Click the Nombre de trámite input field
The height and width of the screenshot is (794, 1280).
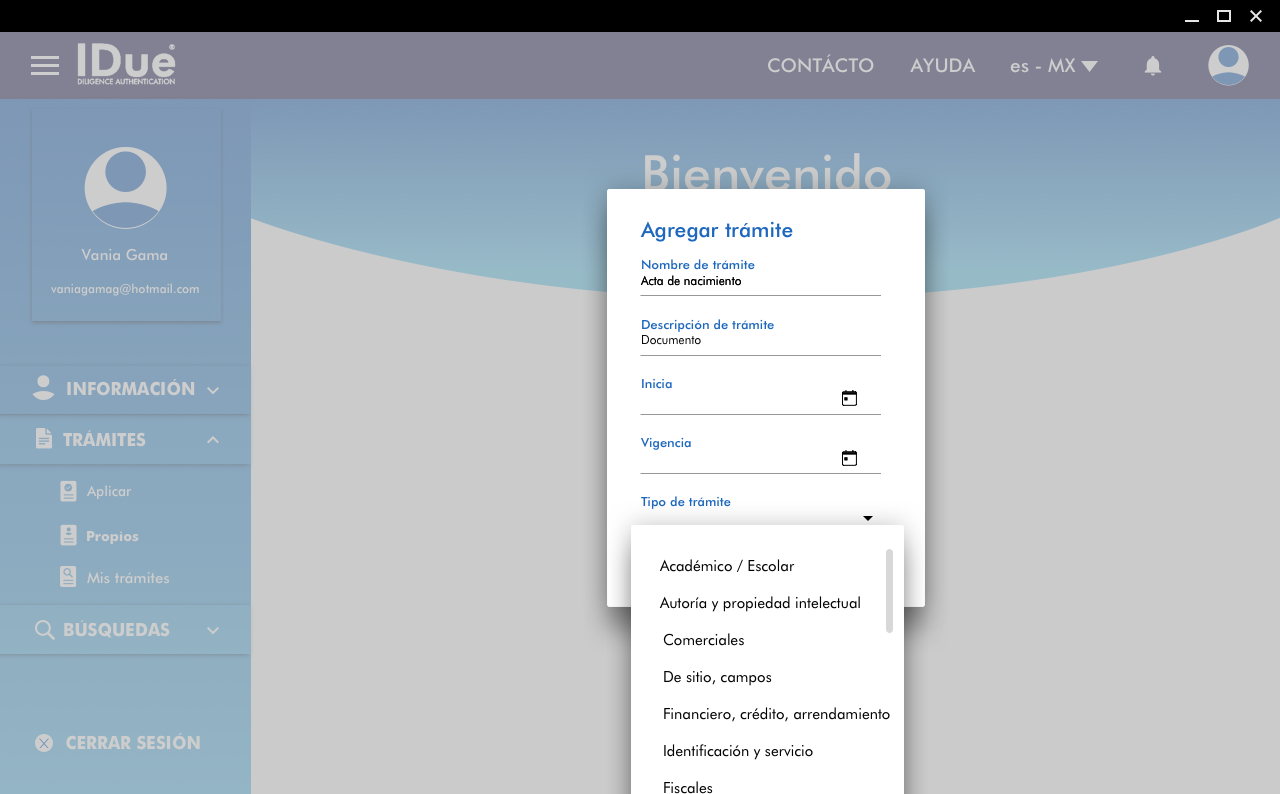click(x=760, y=282)
